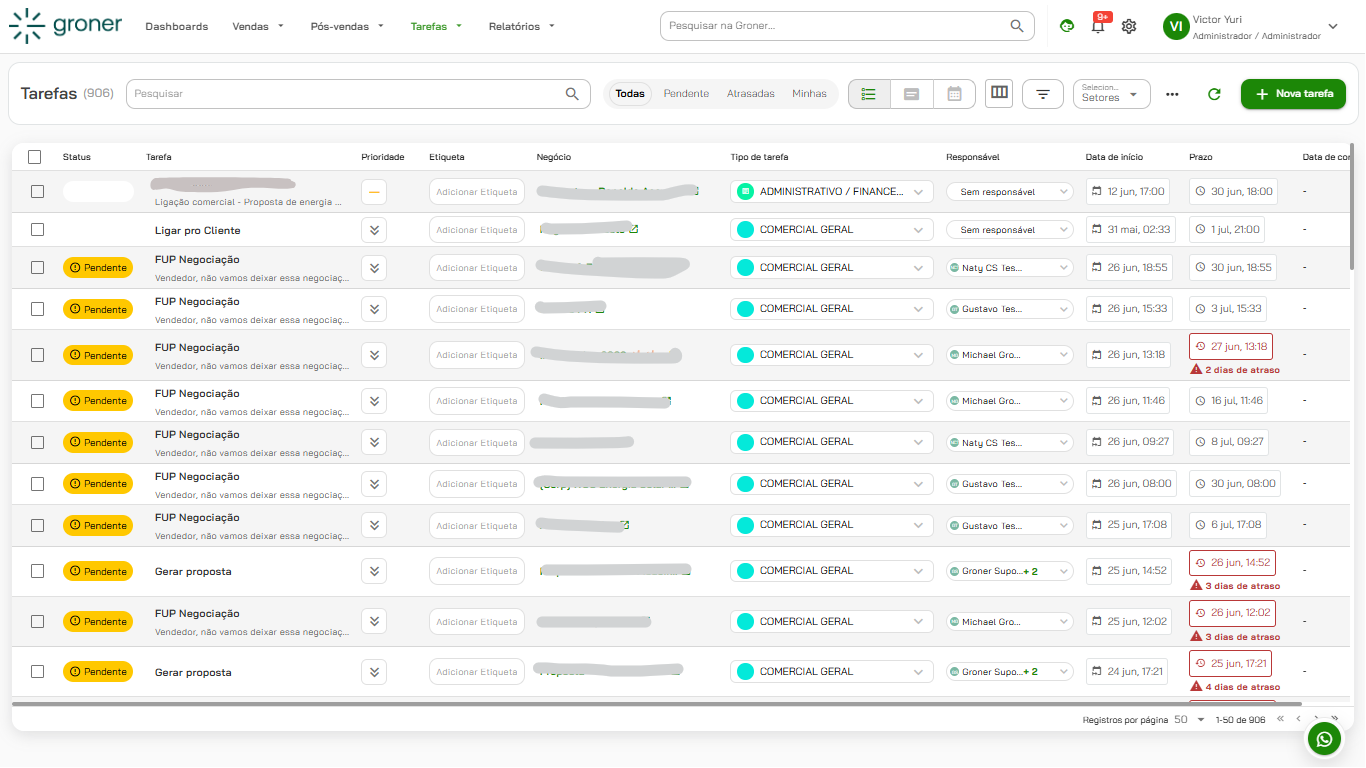Open overdue deadline 27 jun, 13:18

coord(1231,347)
